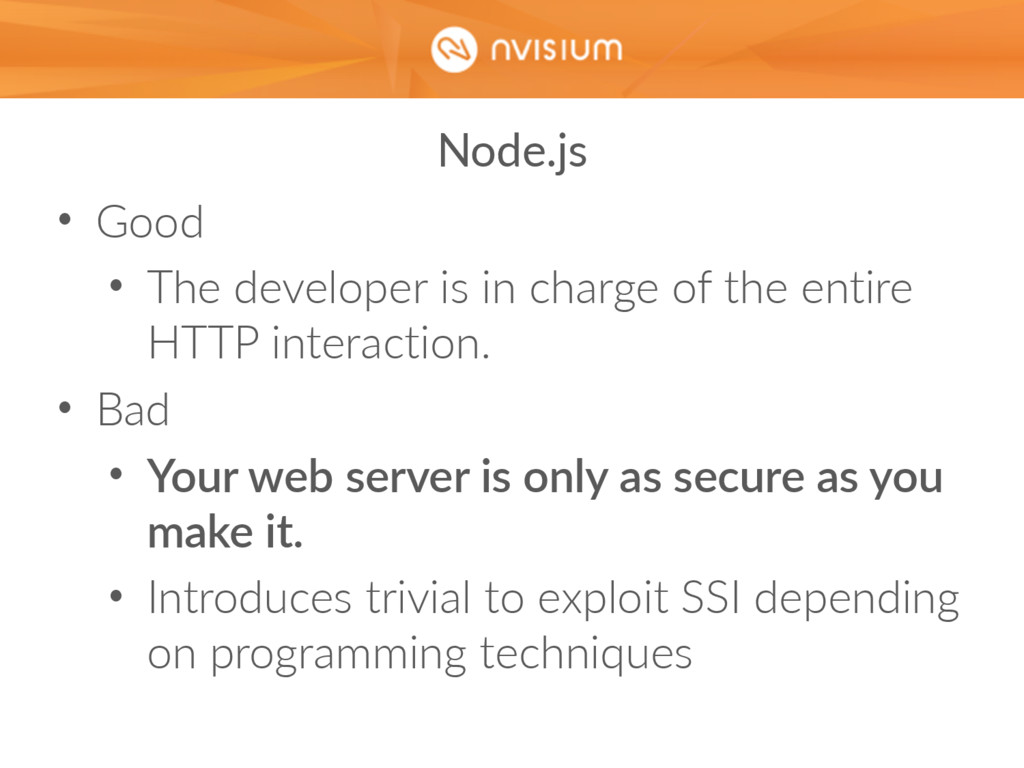This screenshot has height=768, width=1024.
Task: Click the text 'on programming techniques'
Action: (x=419, y=655)
